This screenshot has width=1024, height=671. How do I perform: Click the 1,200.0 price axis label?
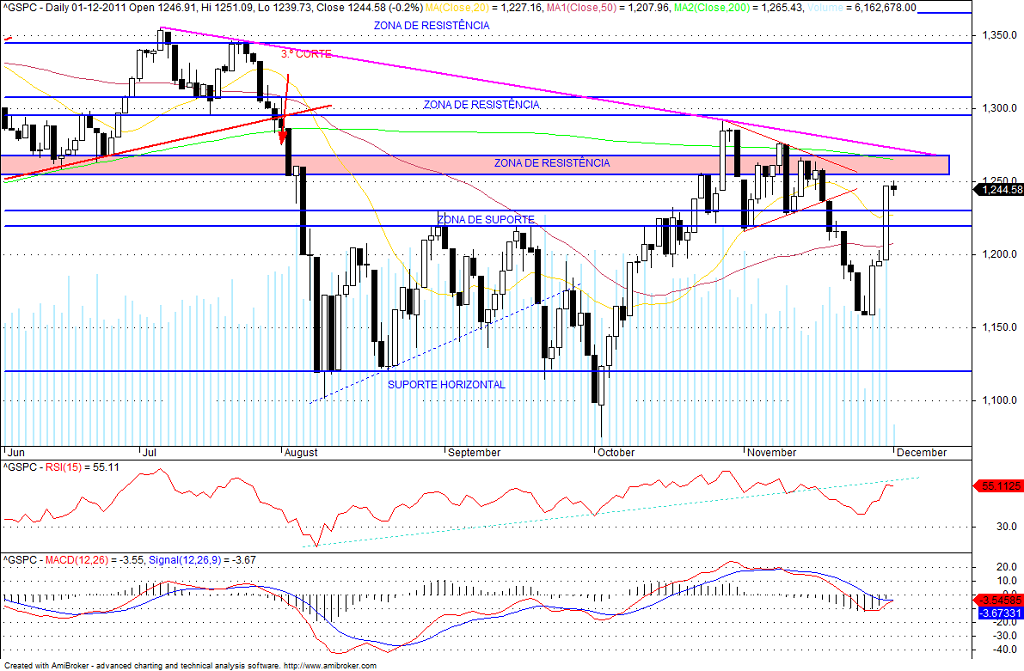[999, 254]
